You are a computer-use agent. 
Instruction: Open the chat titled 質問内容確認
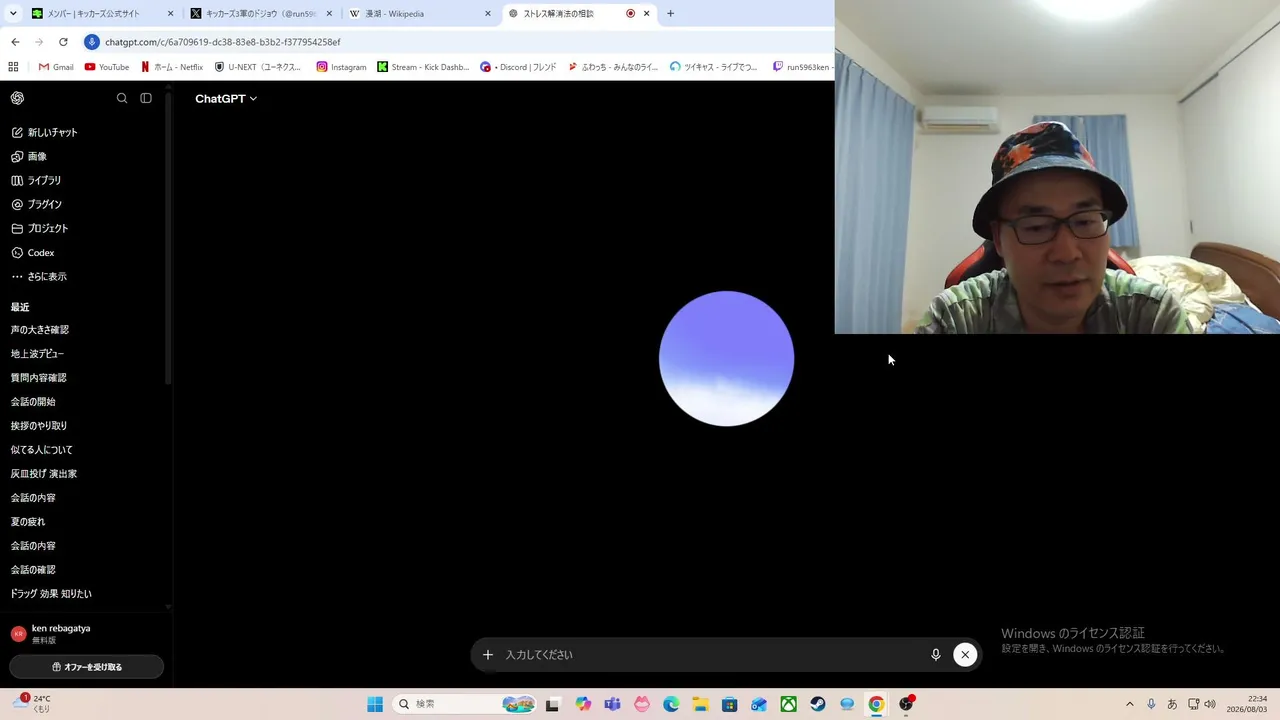coord(38,377)
